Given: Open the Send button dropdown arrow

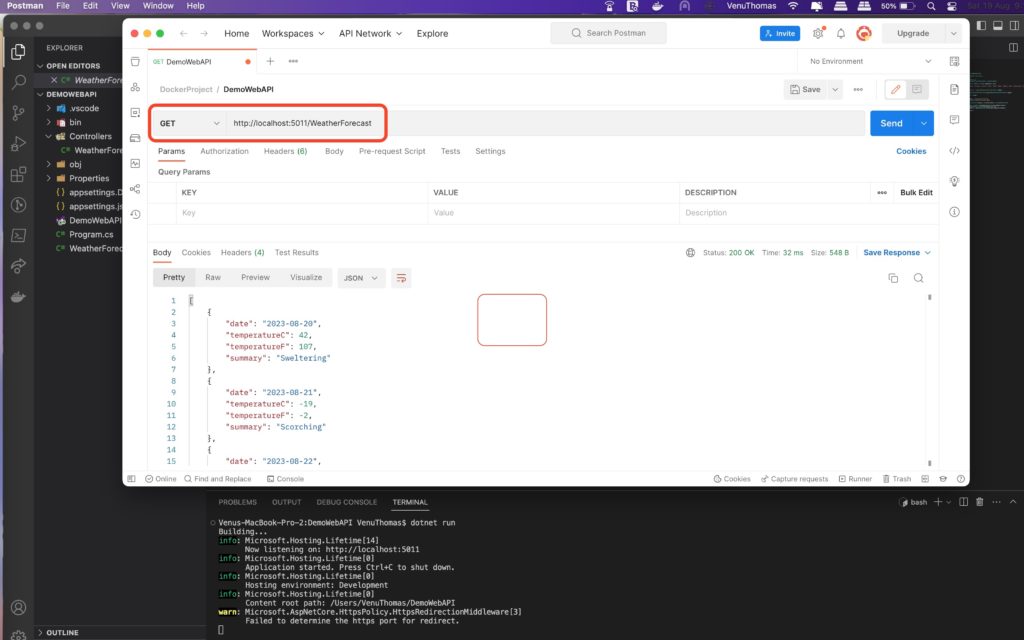Looking at the screenshot, I should point(923,123).
